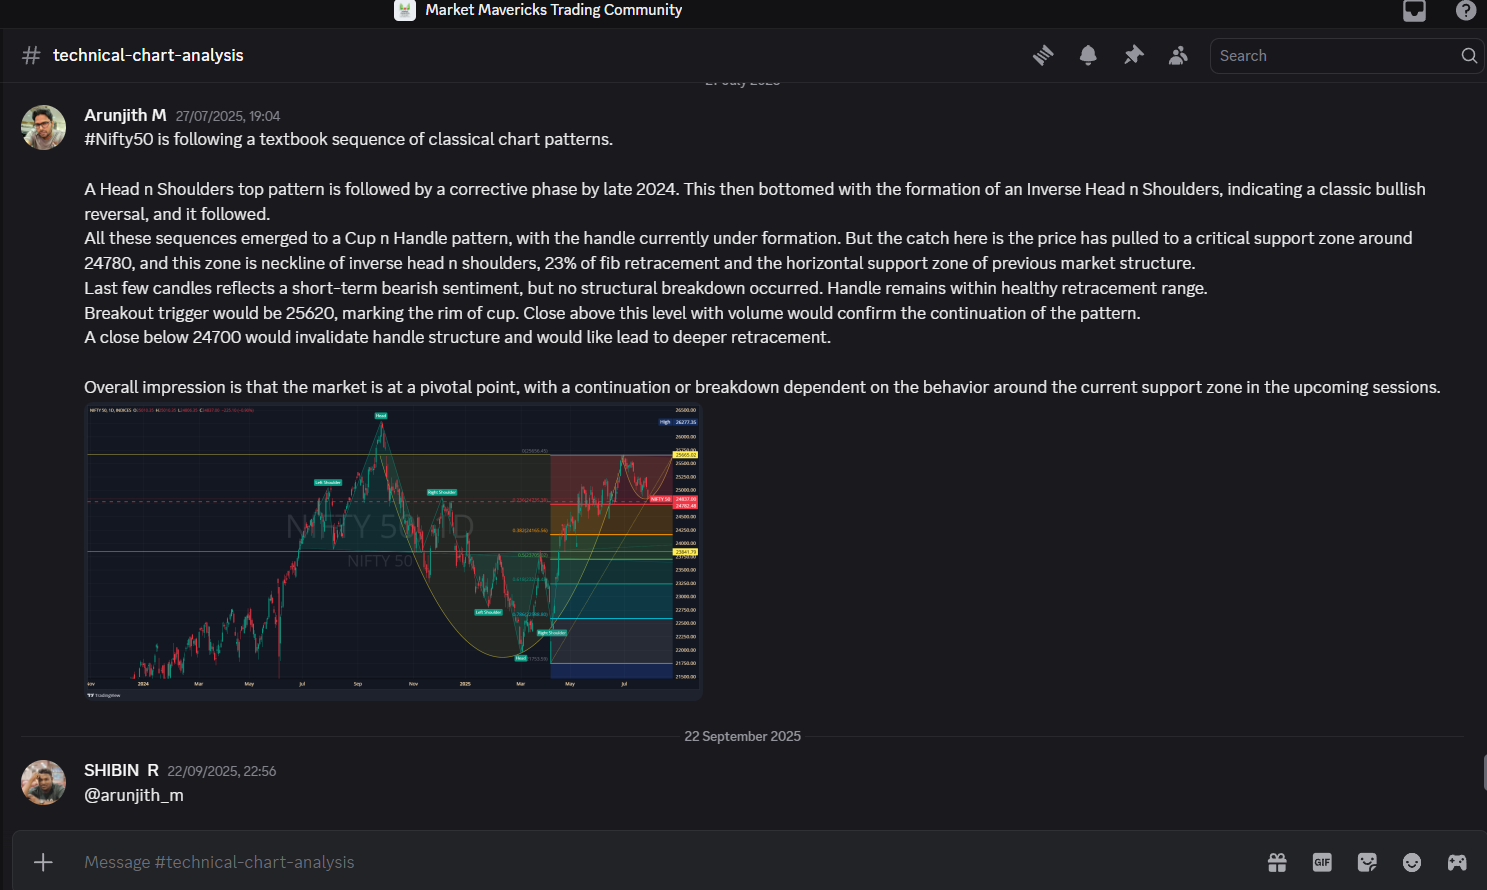The image size is (1487, 890).
Task: Open the emoji picker
Action: [1412, 862]
